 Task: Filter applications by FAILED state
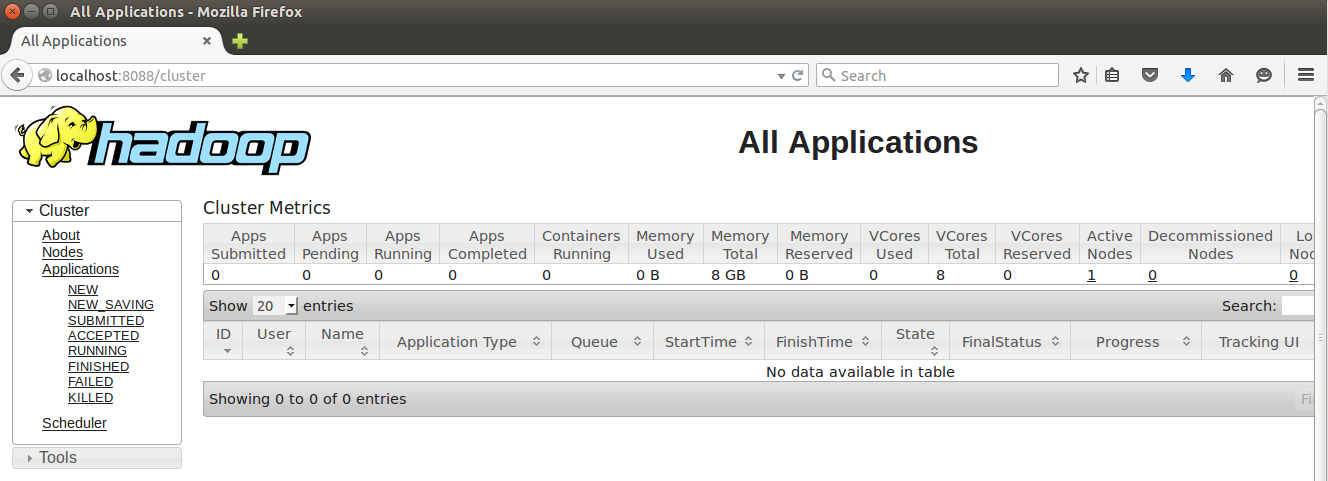90,382
